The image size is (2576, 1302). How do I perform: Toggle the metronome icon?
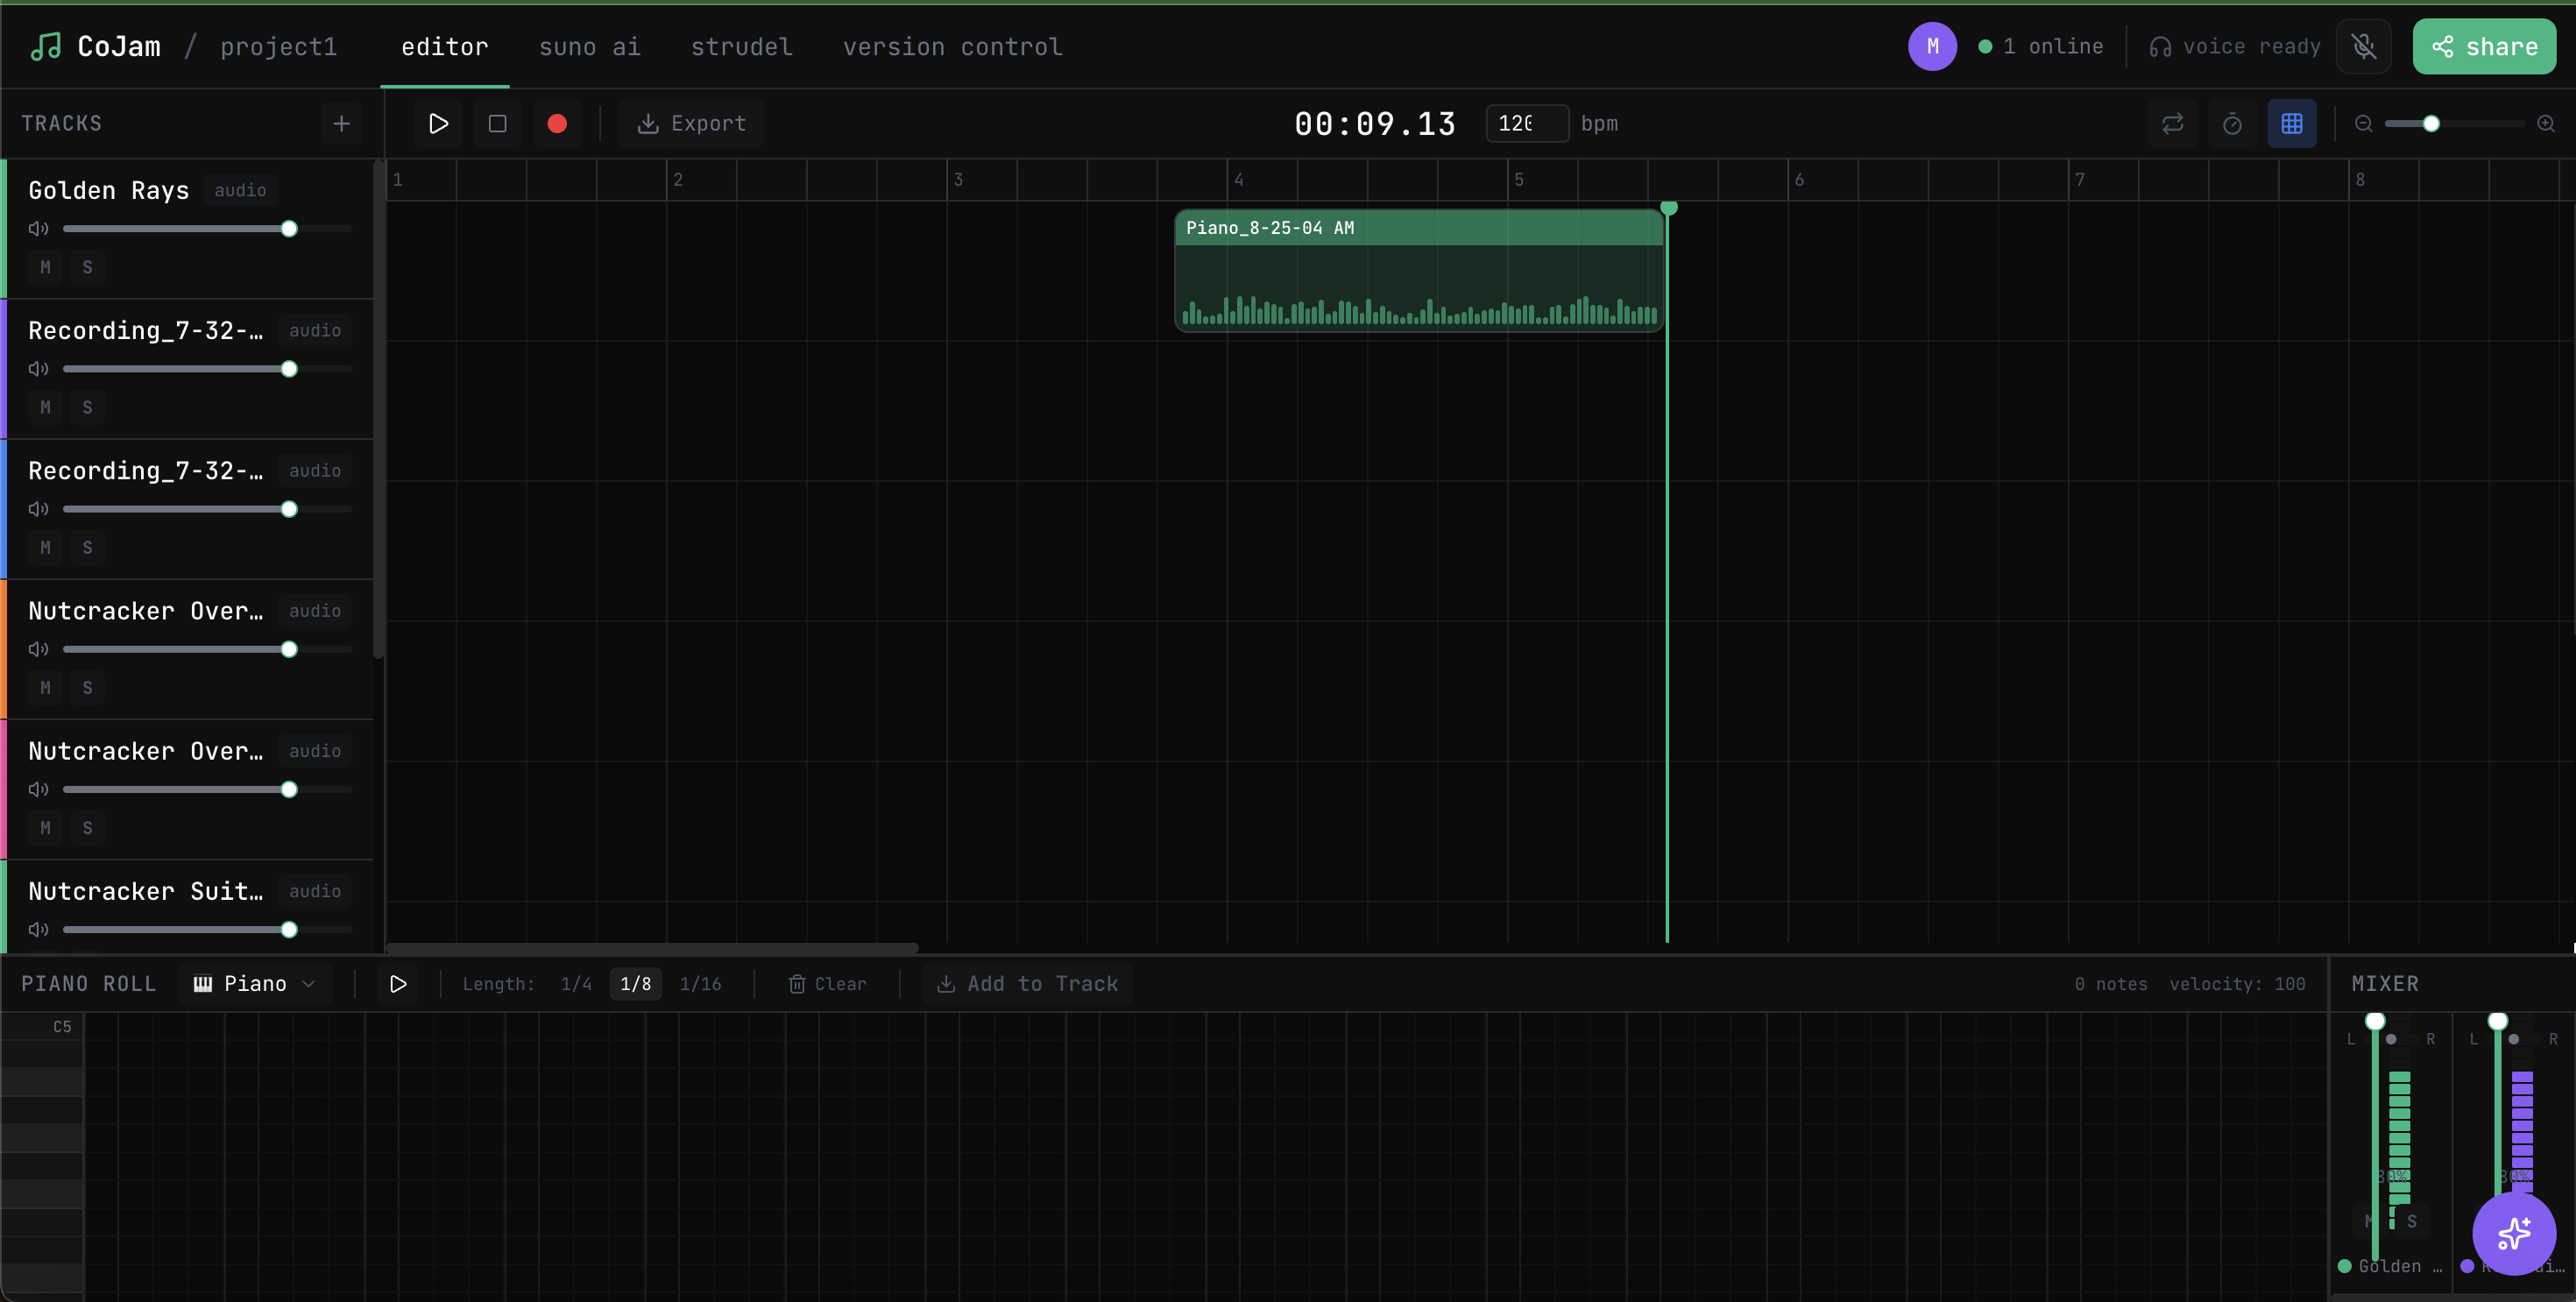click(x=2232, y=123)
